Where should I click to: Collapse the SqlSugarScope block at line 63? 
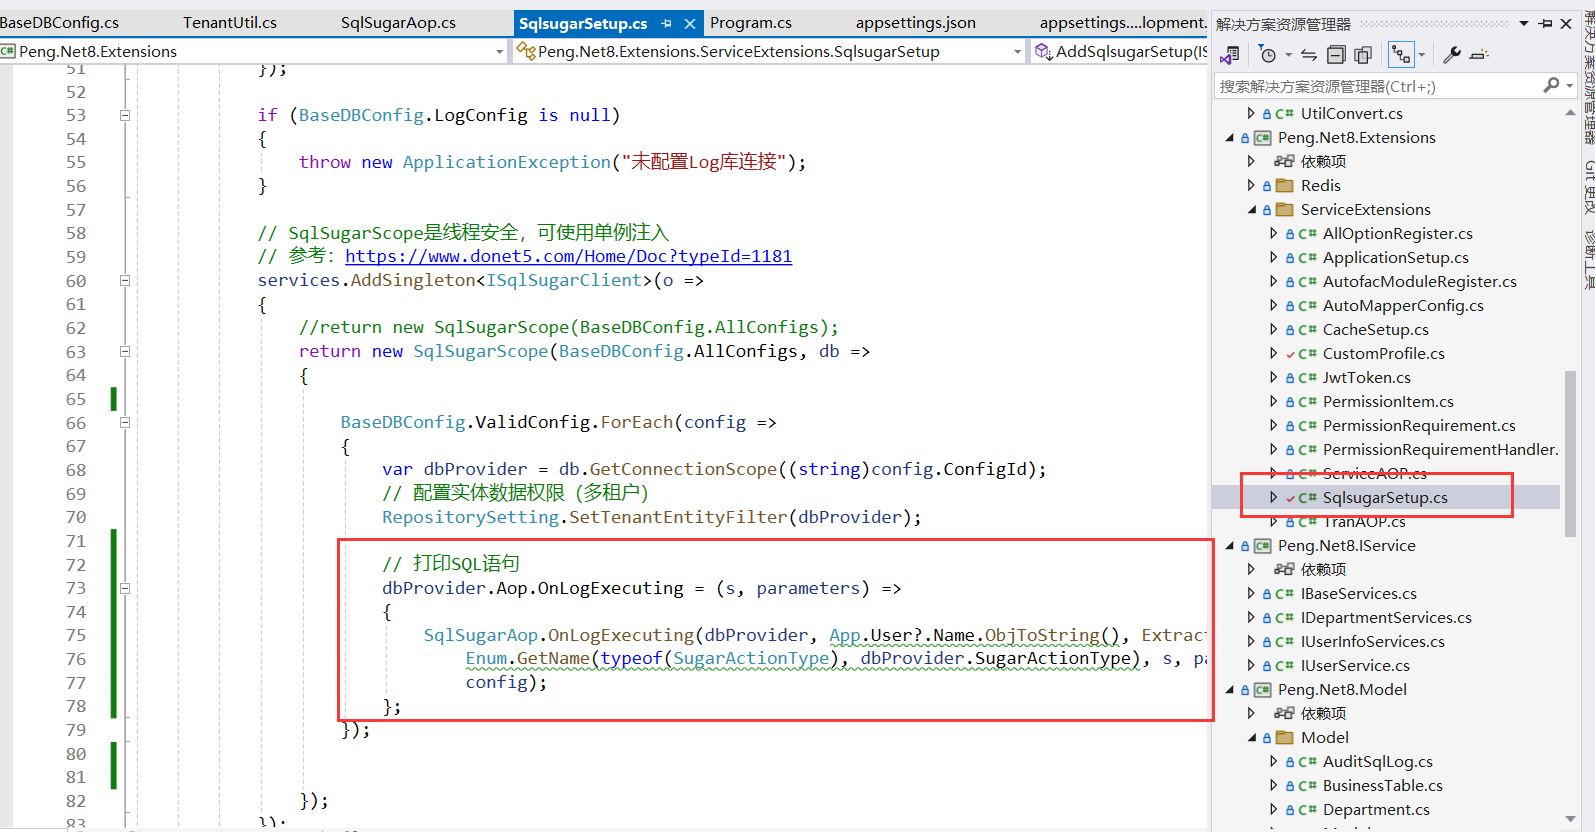tap(125, 352)
